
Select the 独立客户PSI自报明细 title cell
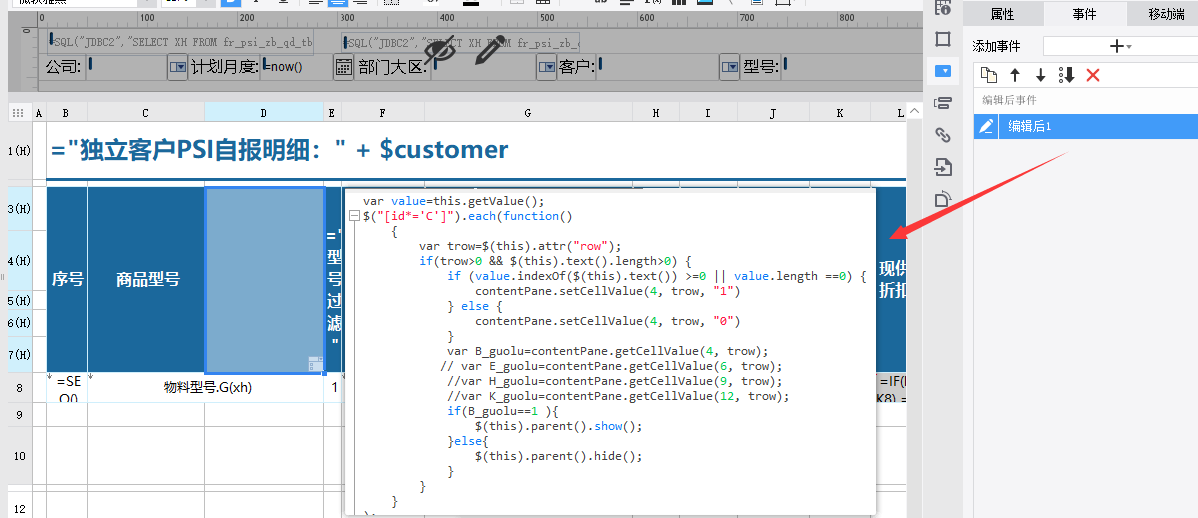[476, 149]
